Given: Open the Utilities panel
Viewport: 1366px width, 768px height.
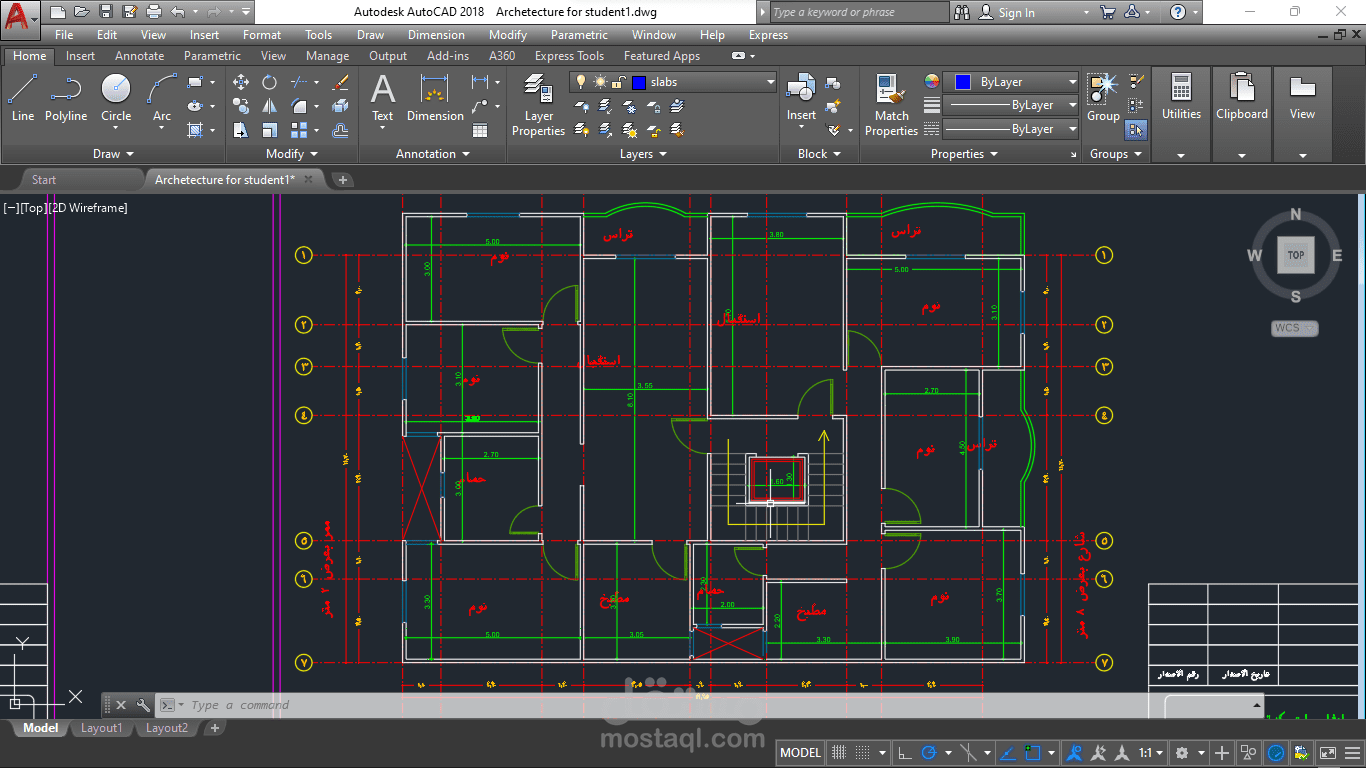Looking at the screenshot, I should (x=1181, y=115).
